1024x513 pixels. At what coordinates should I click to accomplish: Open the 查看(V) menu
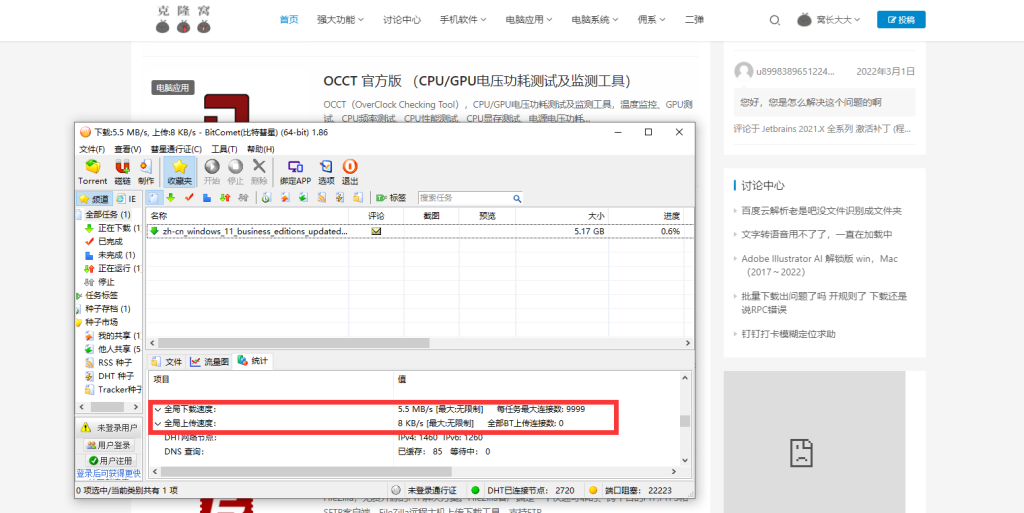point(127,149)
